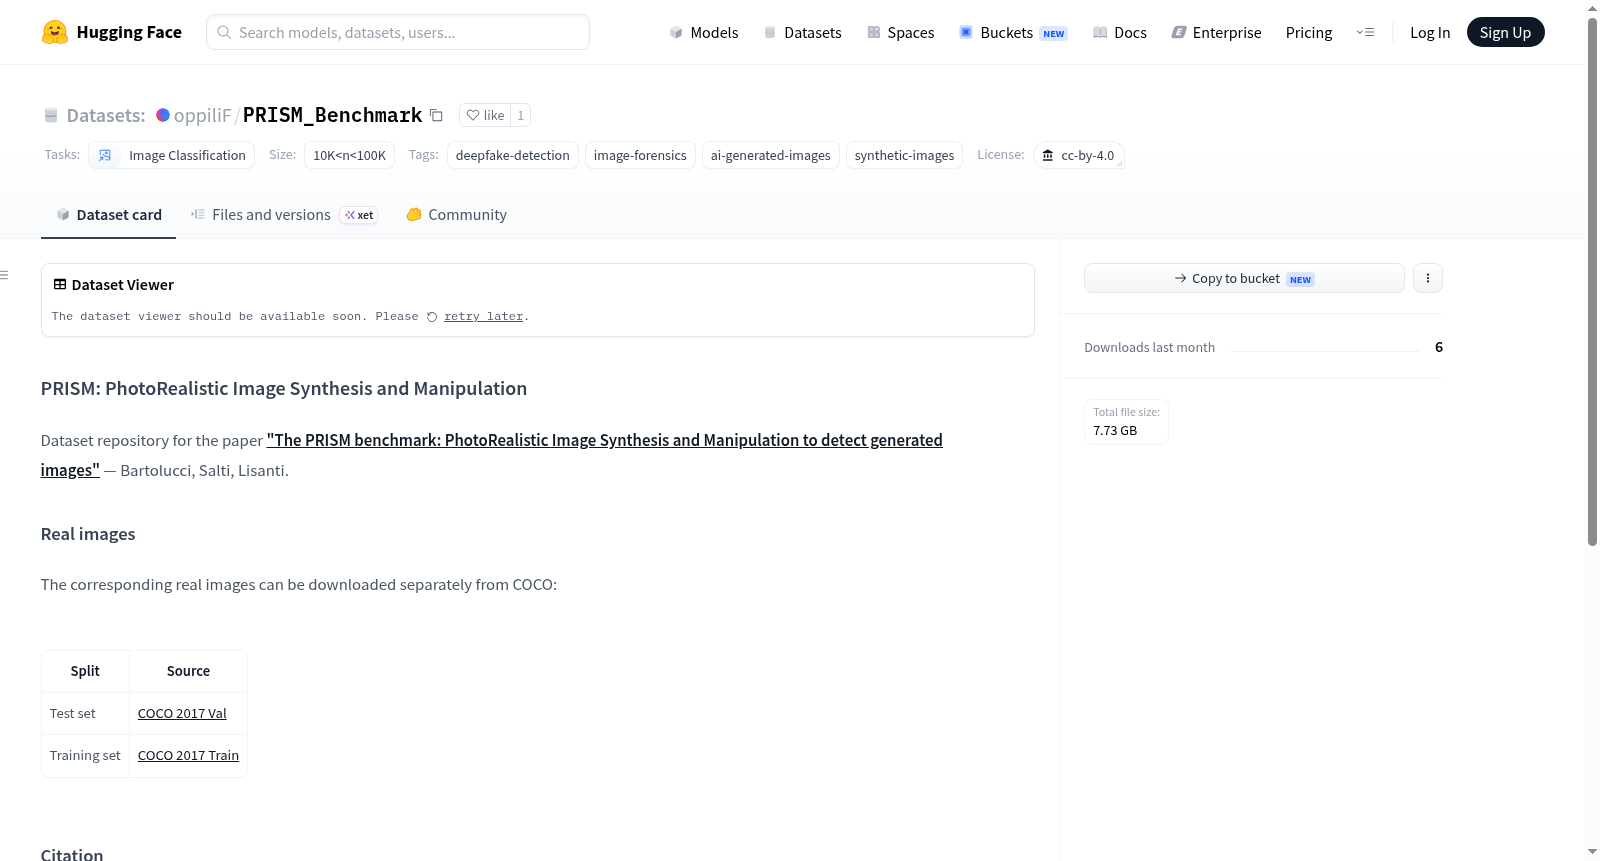Open the Buckets page
The height and width of the screenshot is (861, 1600).
[1013, 32]
